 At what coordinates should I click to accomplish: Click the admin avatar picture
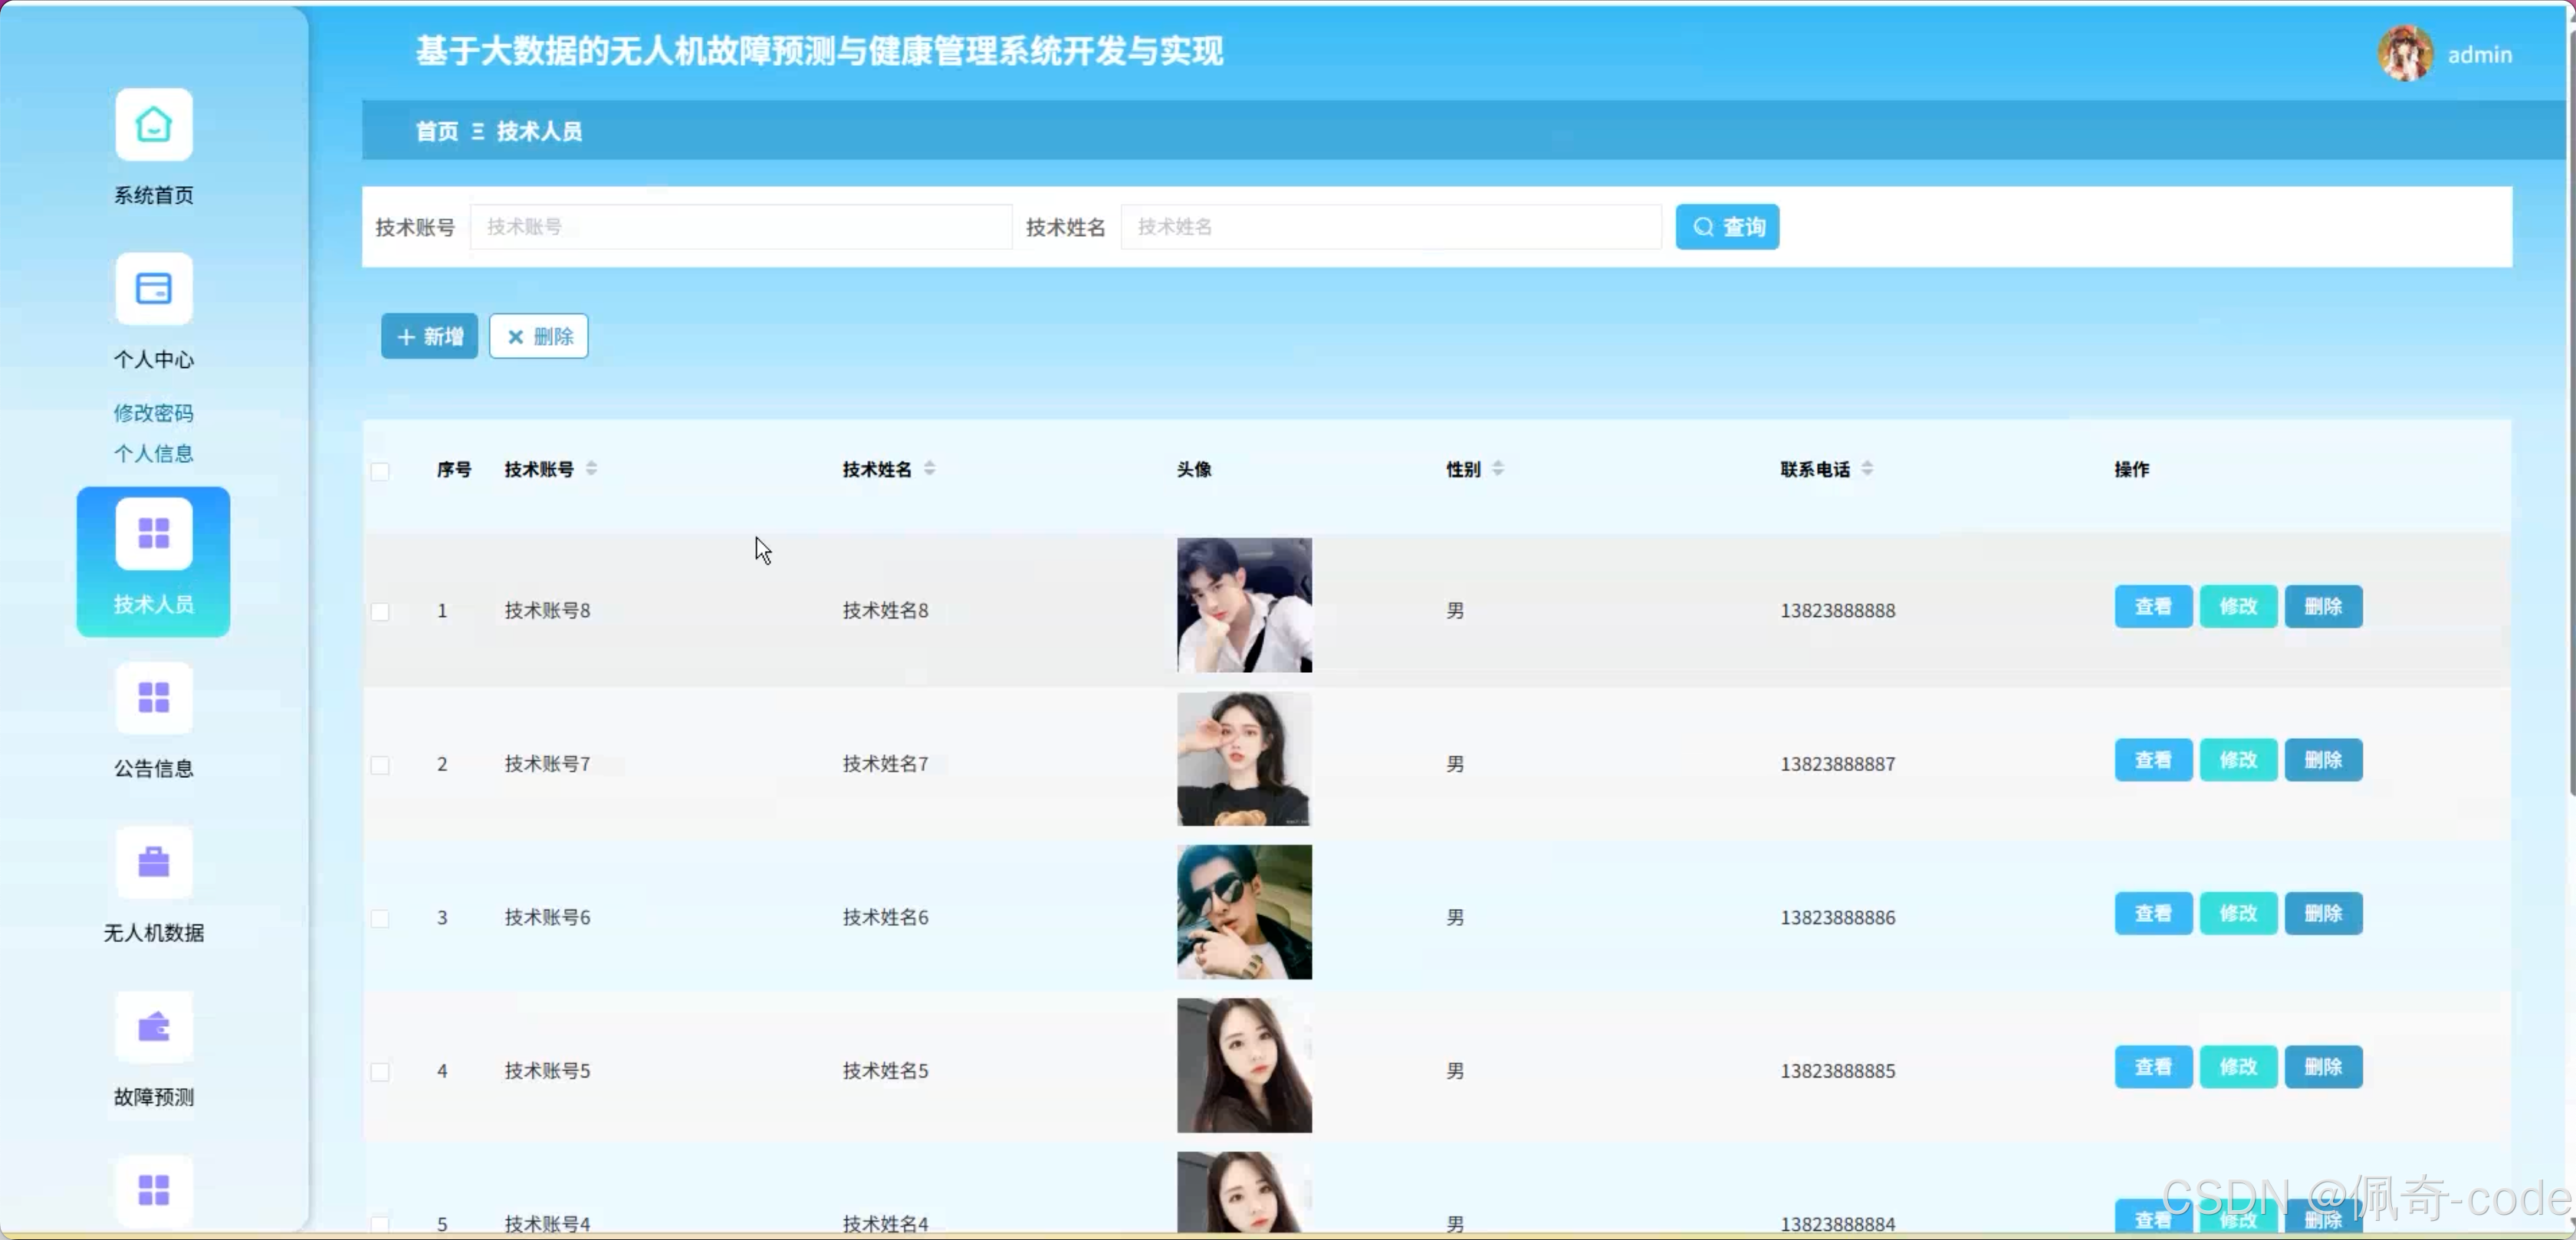click(x=2404, y=54)
